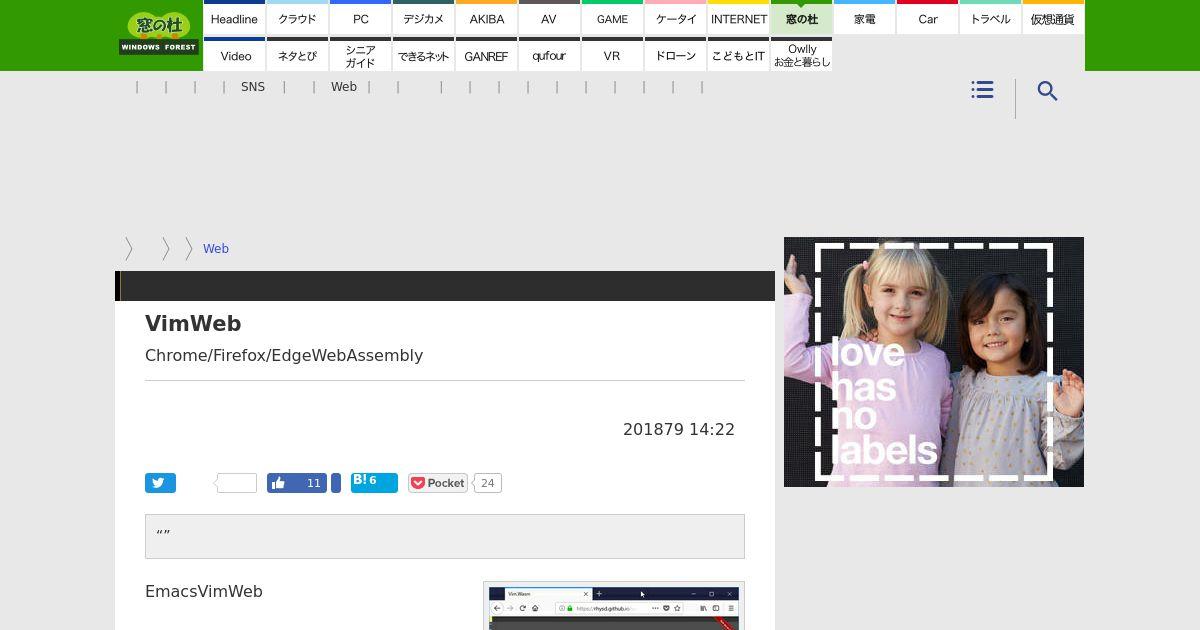Screen dimensions: 1200x630
Task: Select the できるネット tab
Action: tap(423, 55)
